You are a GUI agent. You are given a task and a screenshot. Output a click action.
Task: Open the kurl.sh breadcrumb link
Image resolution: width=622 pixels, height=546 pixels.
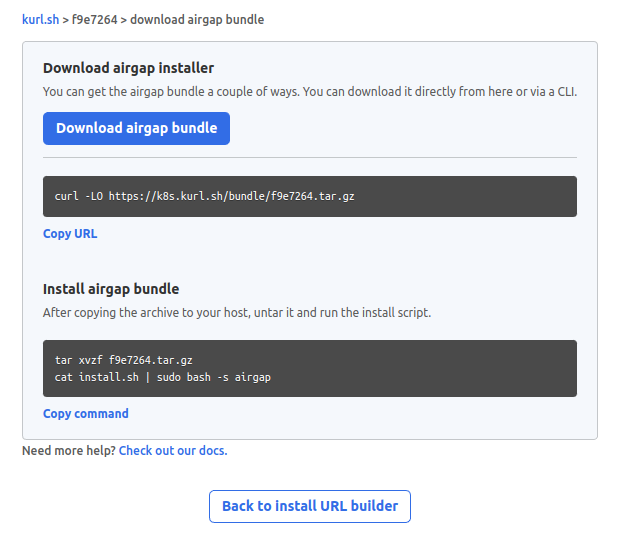click(x=40, y=19)
